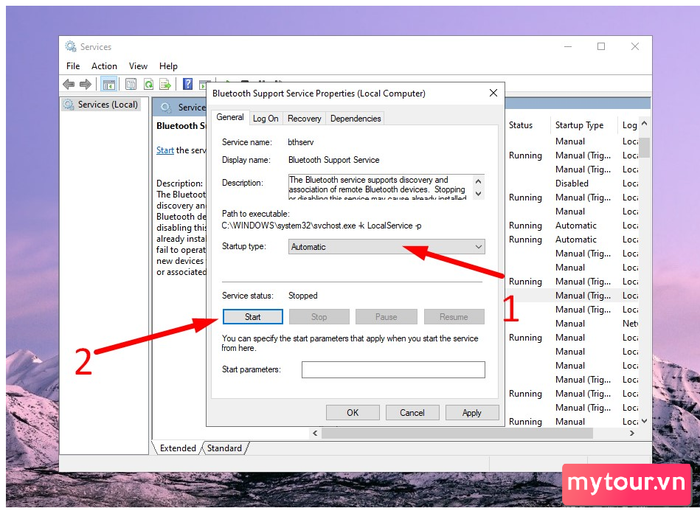Click Cancel in the properties dialog
Image resolution: width=700 pixels, height=516 pixels.
412,412
